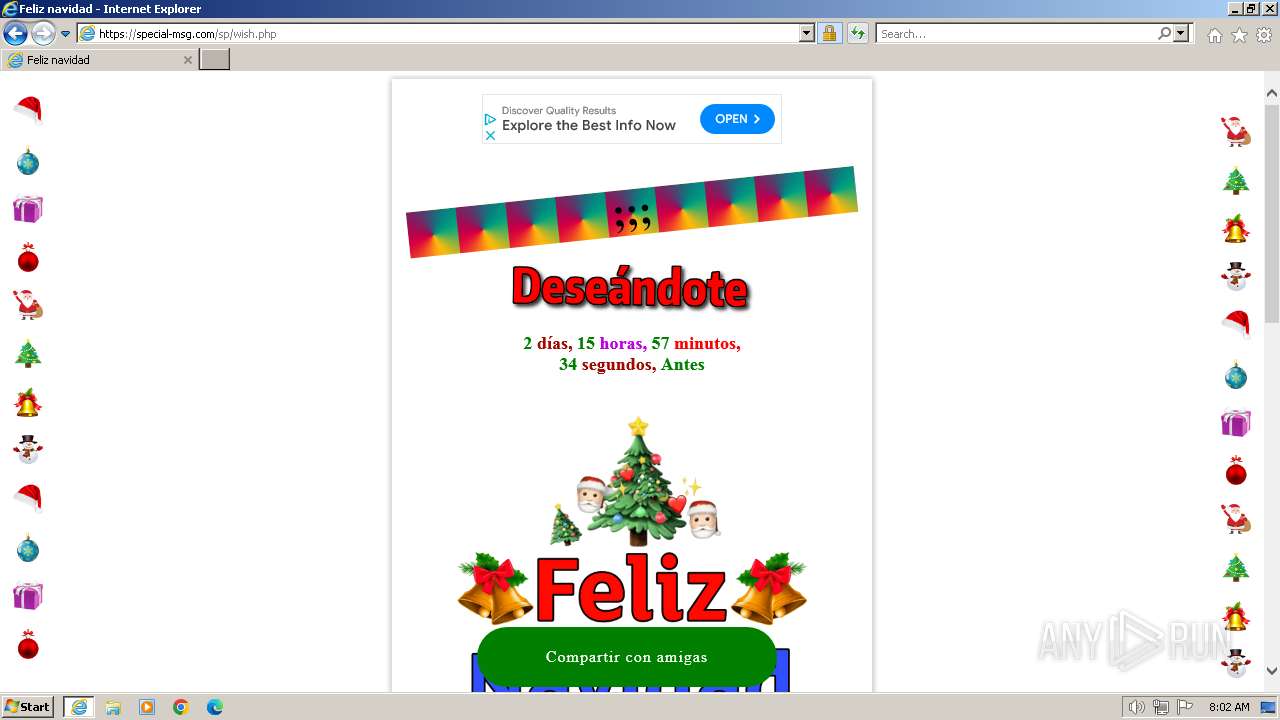Launch Chrome from the taskbar
The image size is (1280, 720).
tap(181, 707)
